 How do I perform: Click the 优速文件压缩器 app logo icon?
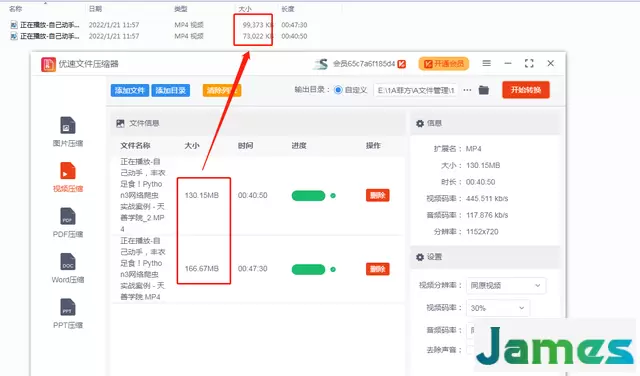(48, 64)
